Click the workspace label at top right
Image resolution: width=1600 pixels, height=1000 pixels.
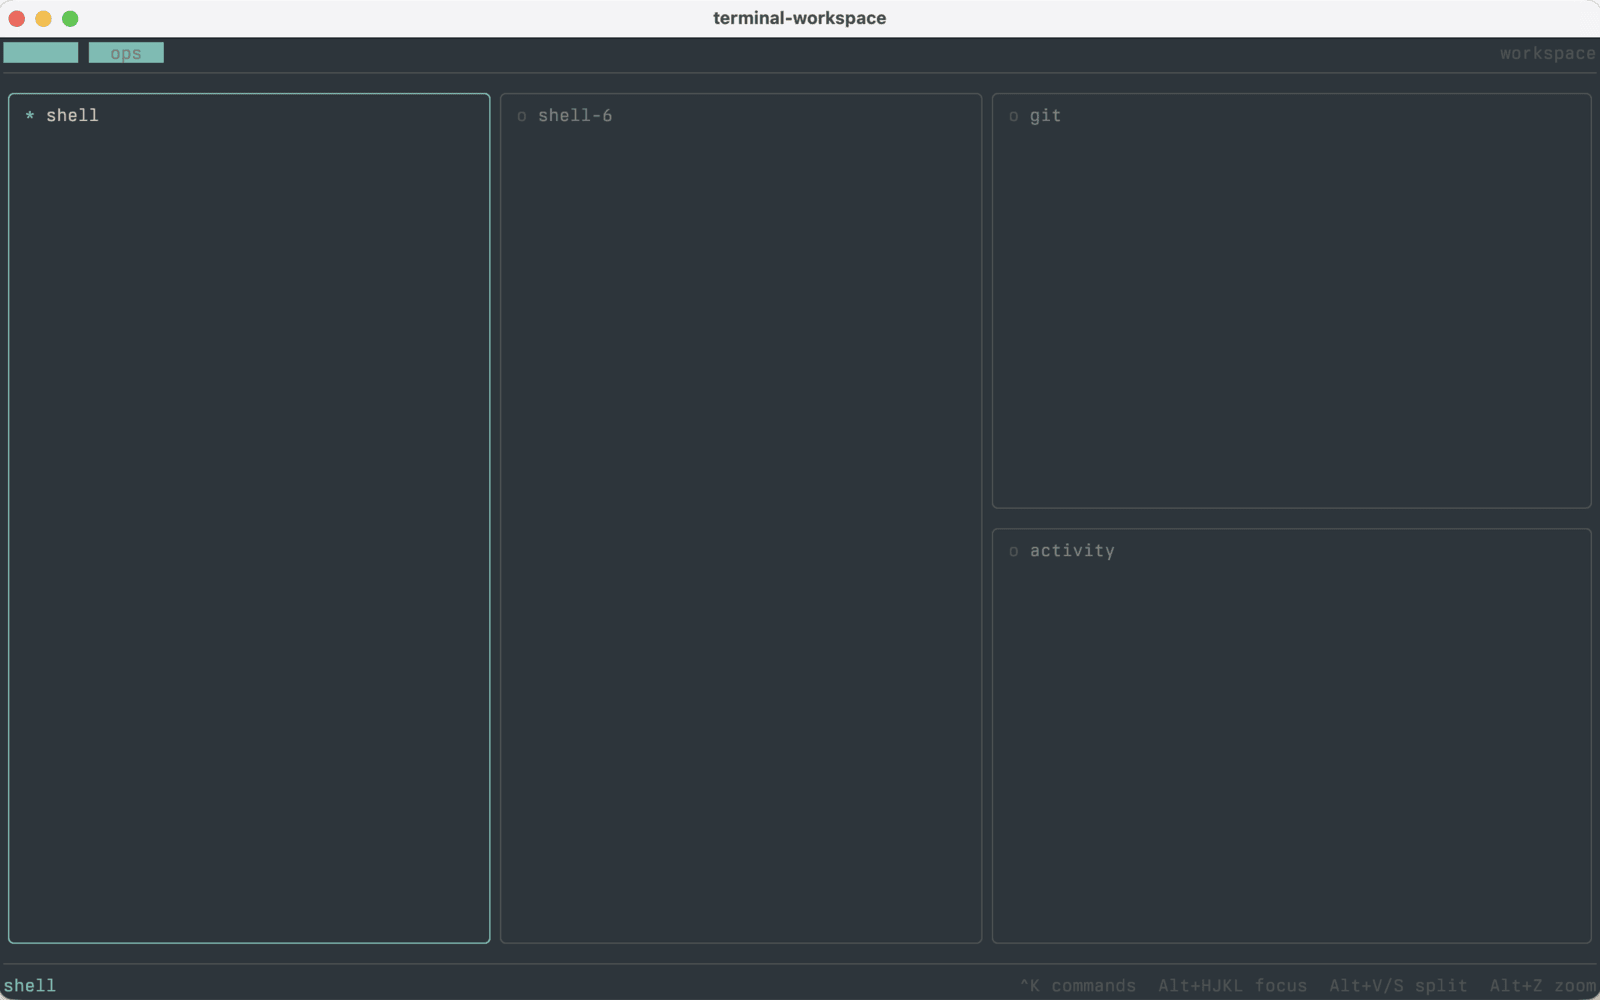[x=1547, y=53]
